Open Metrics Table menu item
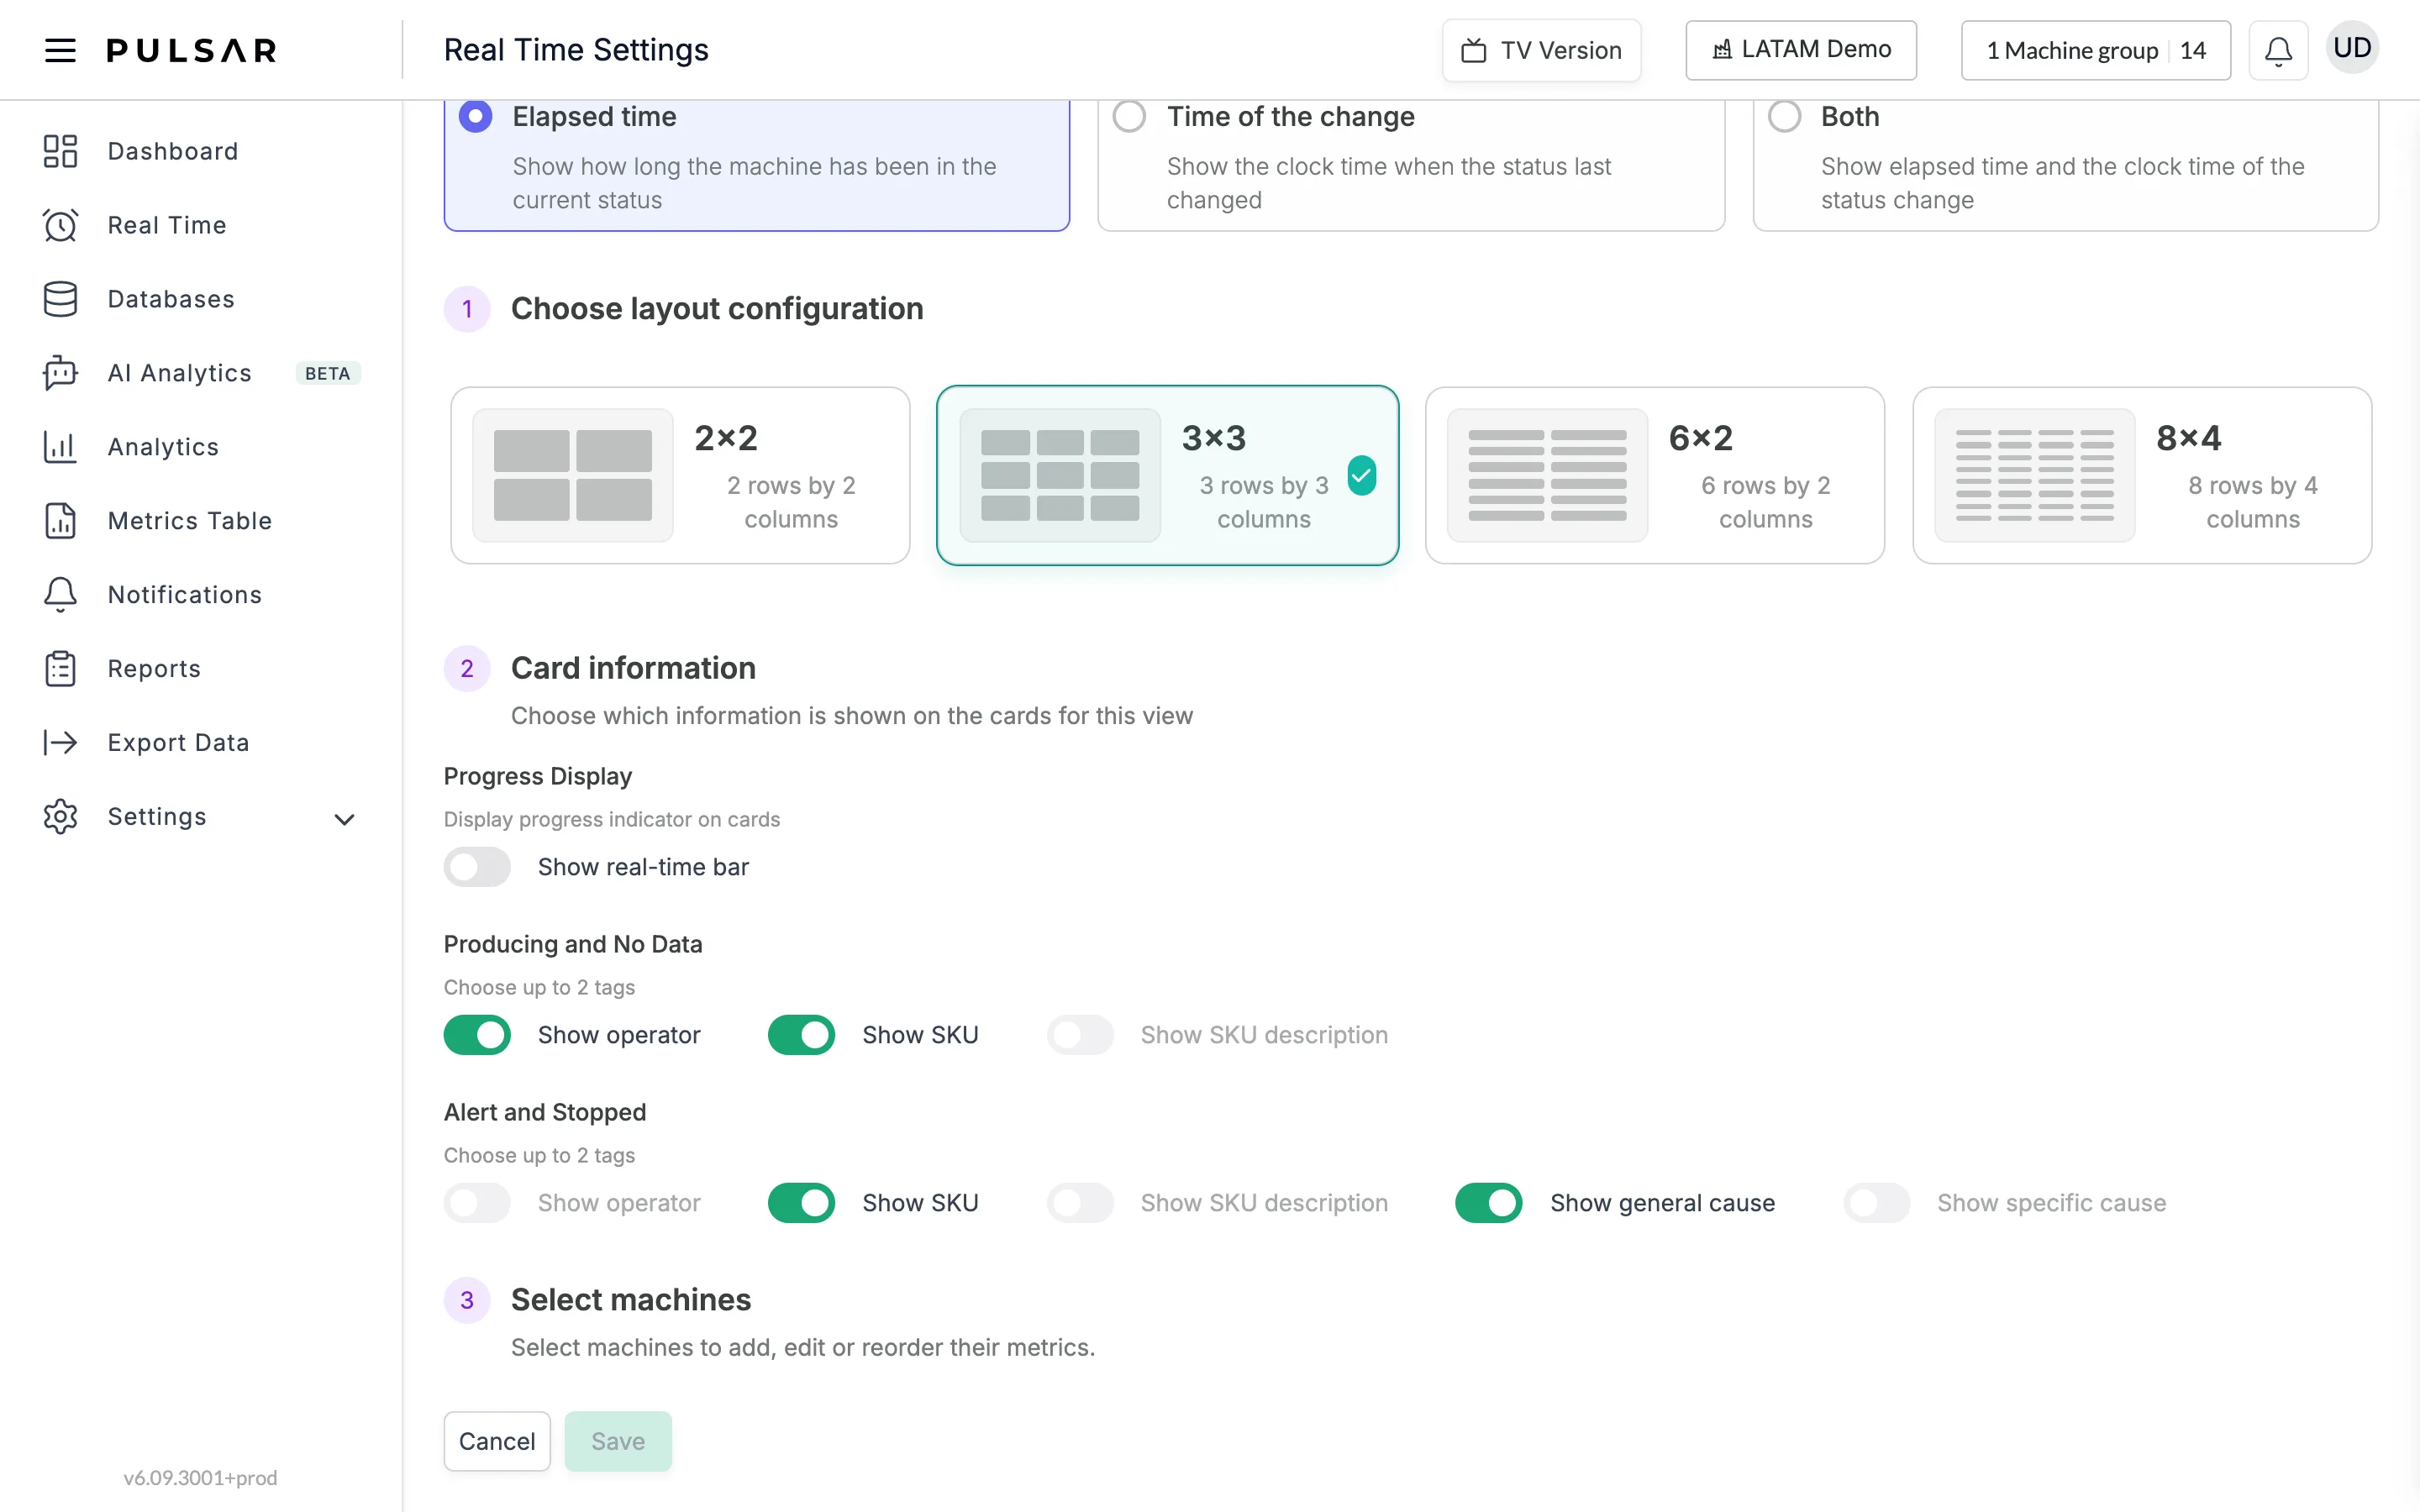 (201, 521)
